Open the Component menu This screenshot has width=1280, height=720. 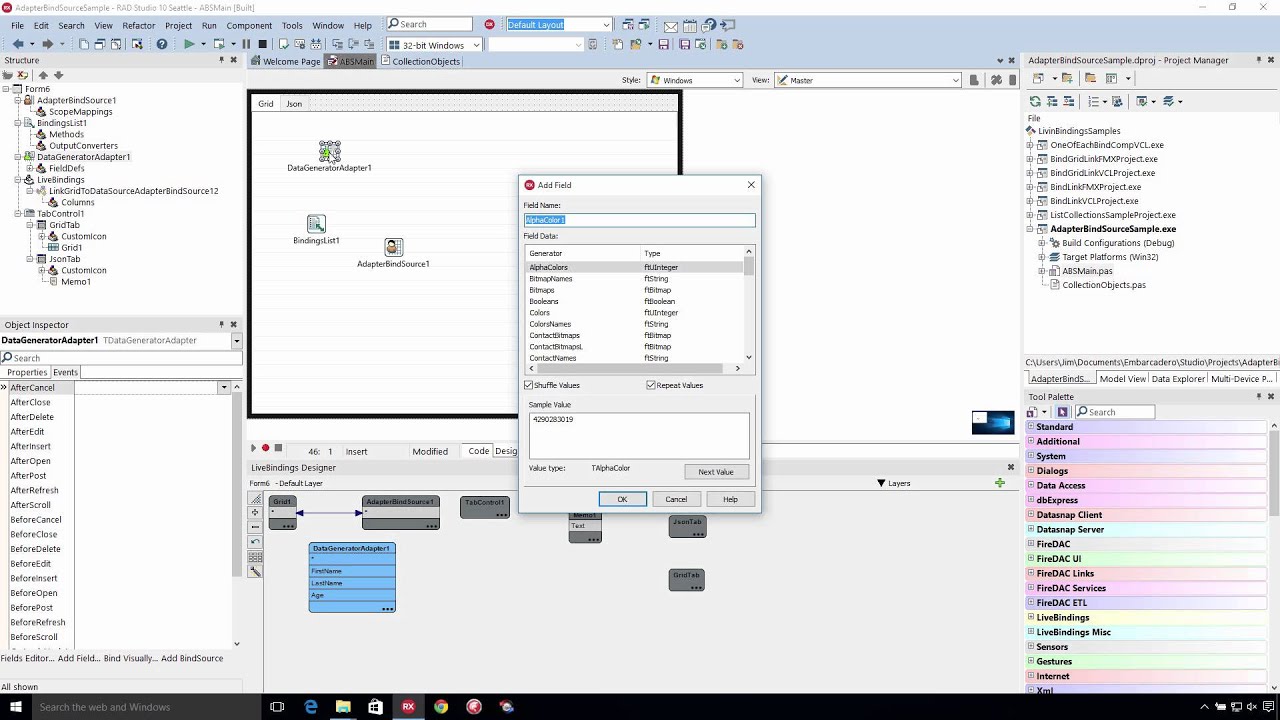tap(249, 25)
